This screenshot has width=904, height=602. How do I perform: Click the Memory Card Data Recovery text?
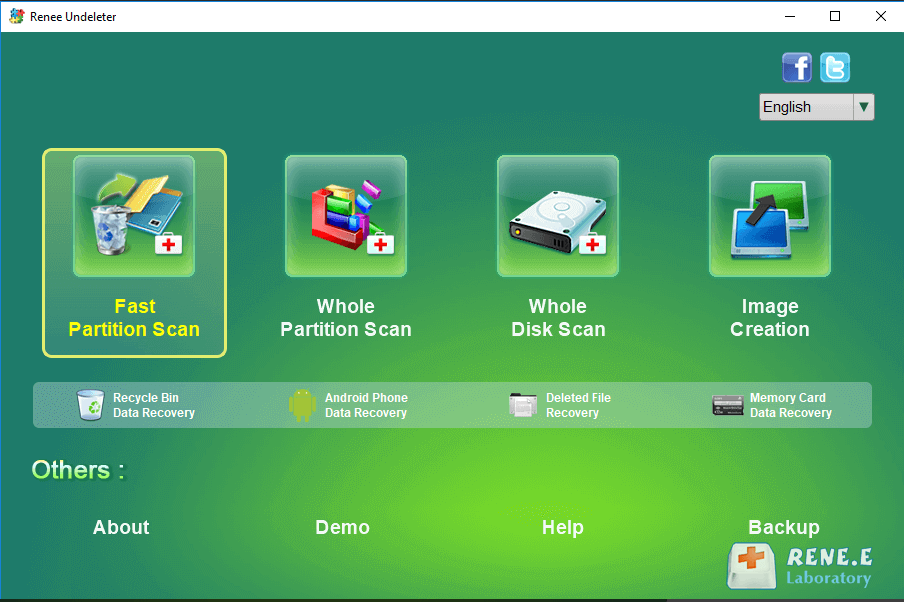[x=790, y=405]
